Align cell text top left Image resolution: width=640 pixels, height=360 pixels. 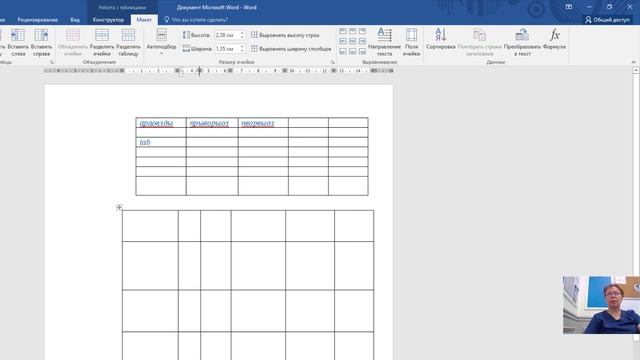coord(343,31)
